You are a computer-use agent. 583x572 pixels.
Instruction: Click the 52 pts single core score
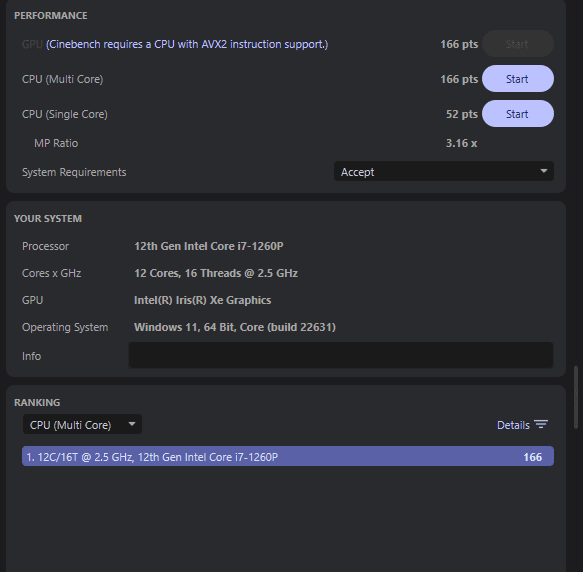(x=461, y=114)
